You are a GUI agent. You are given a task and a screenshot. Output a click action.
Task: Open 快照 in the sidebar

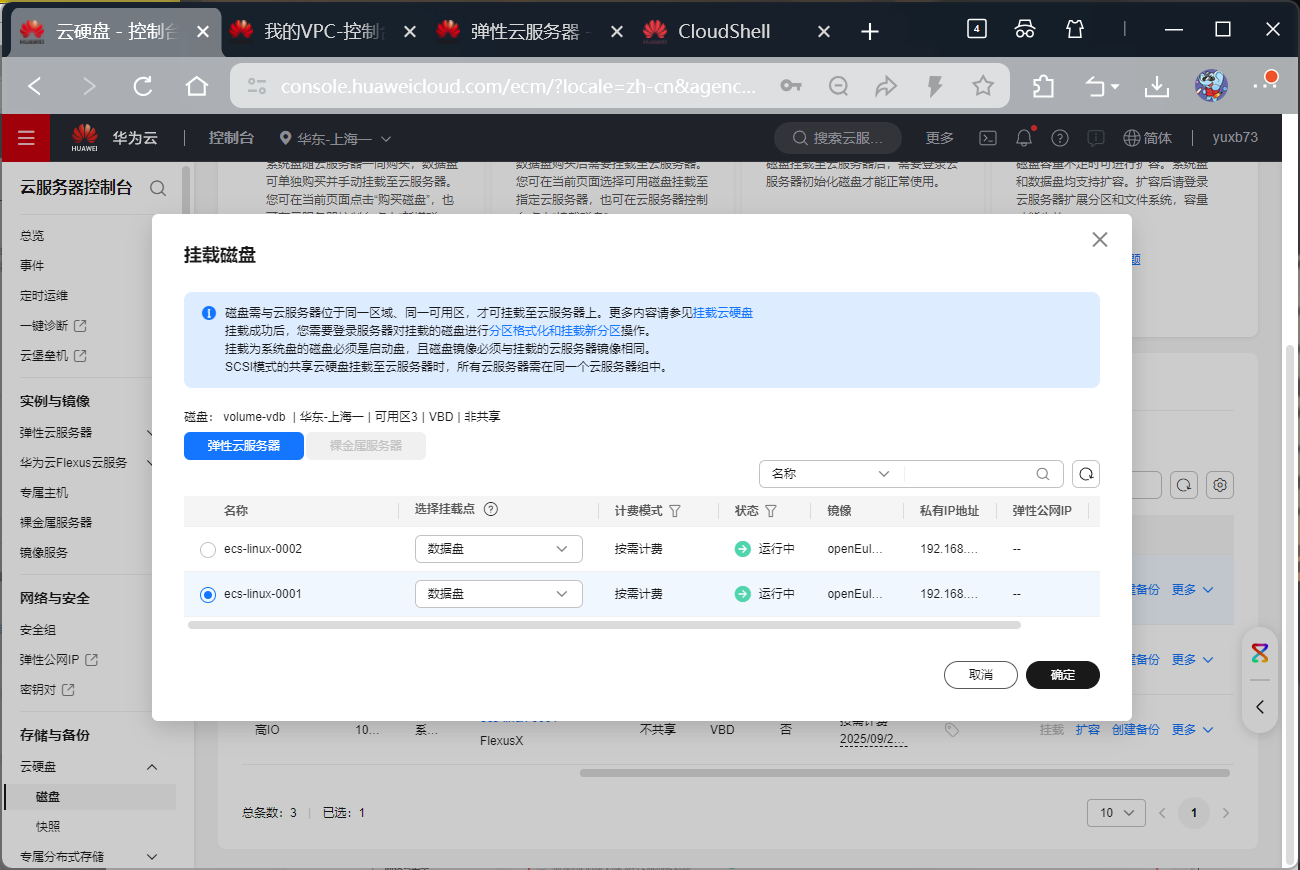click(x=48, y=826)
